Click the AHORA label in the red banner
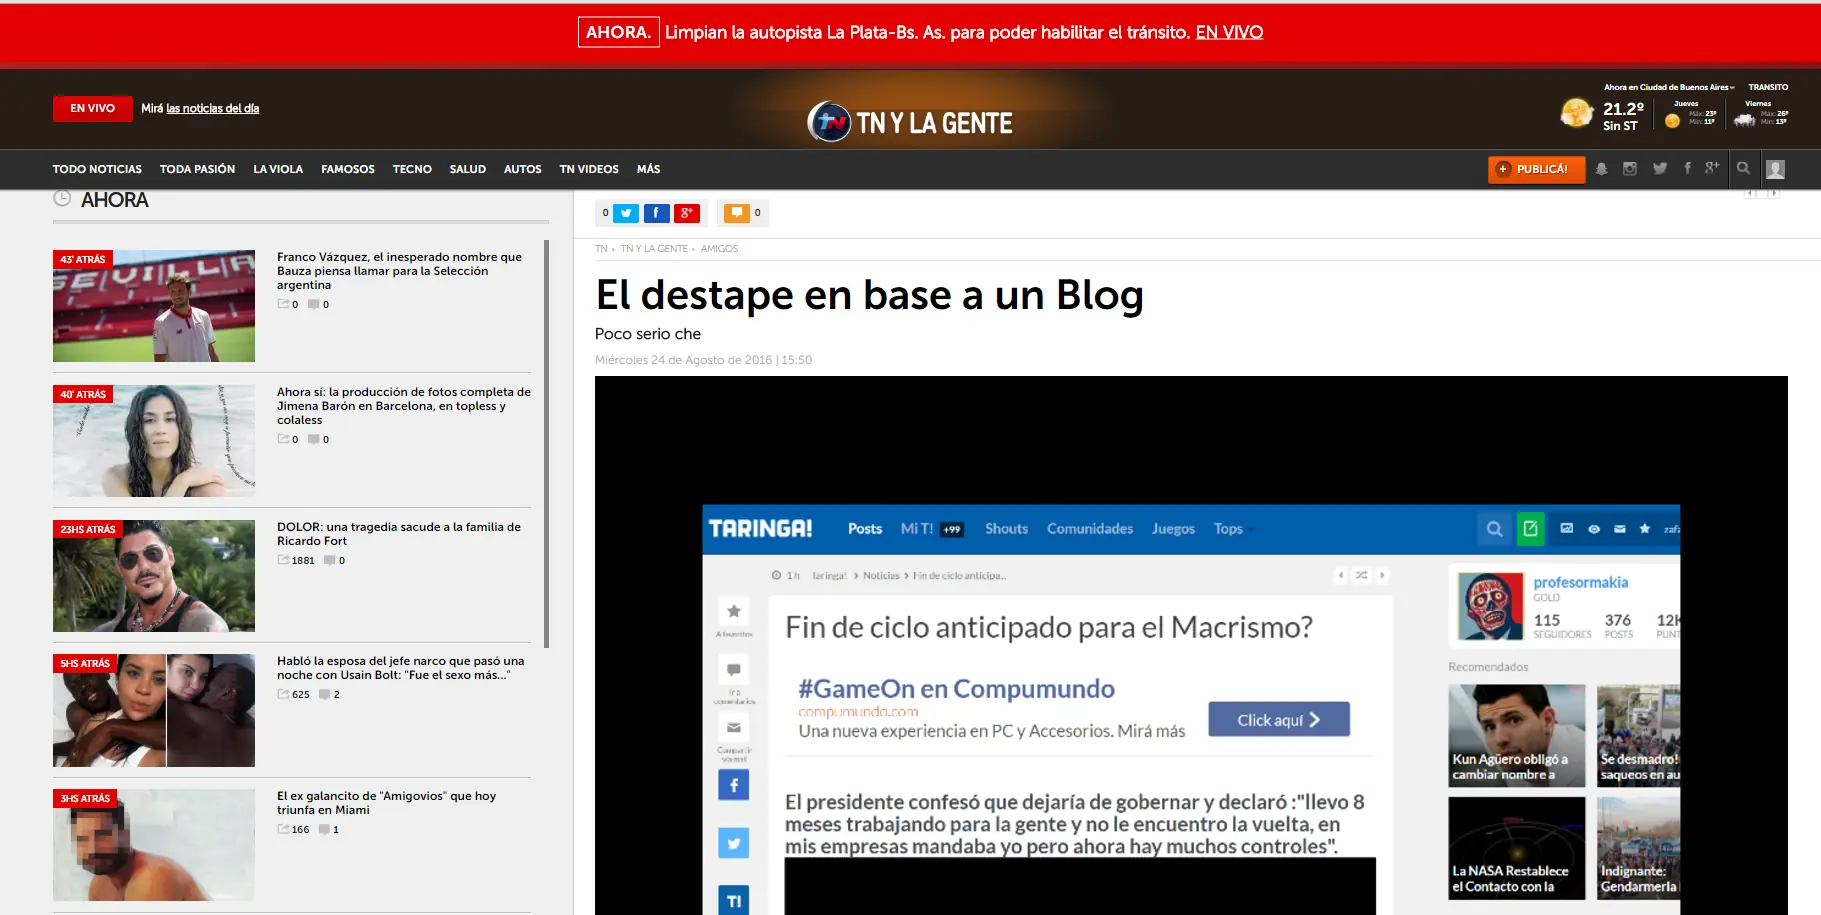Viewport: 1821px width, 915px height. (x=618, y=32)
